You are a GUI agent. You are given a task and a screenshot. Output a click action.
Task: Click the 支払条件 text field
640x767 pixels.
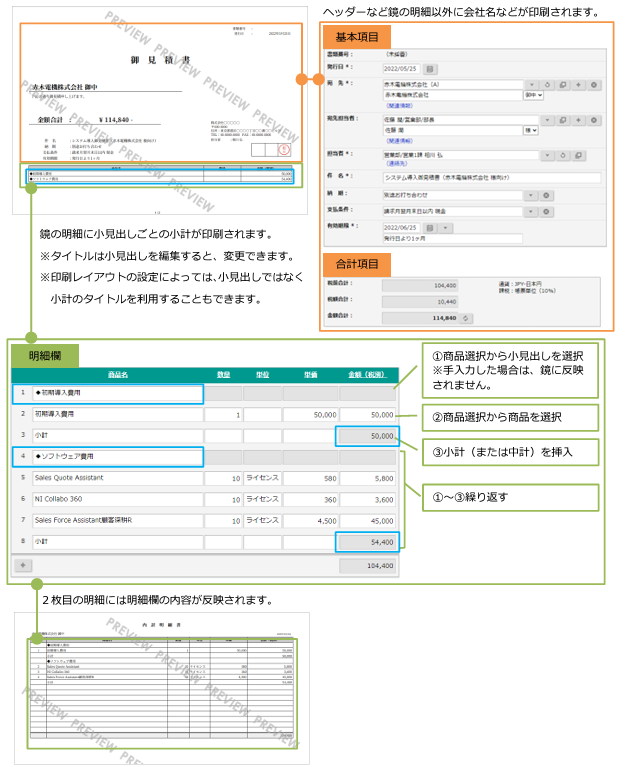(x=453, y=212)
